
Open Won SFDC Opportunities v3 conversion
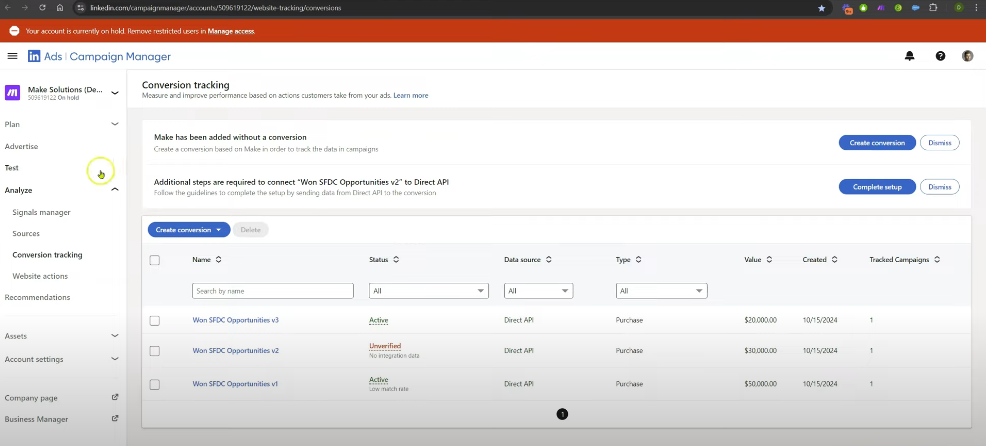coord(235,320)
